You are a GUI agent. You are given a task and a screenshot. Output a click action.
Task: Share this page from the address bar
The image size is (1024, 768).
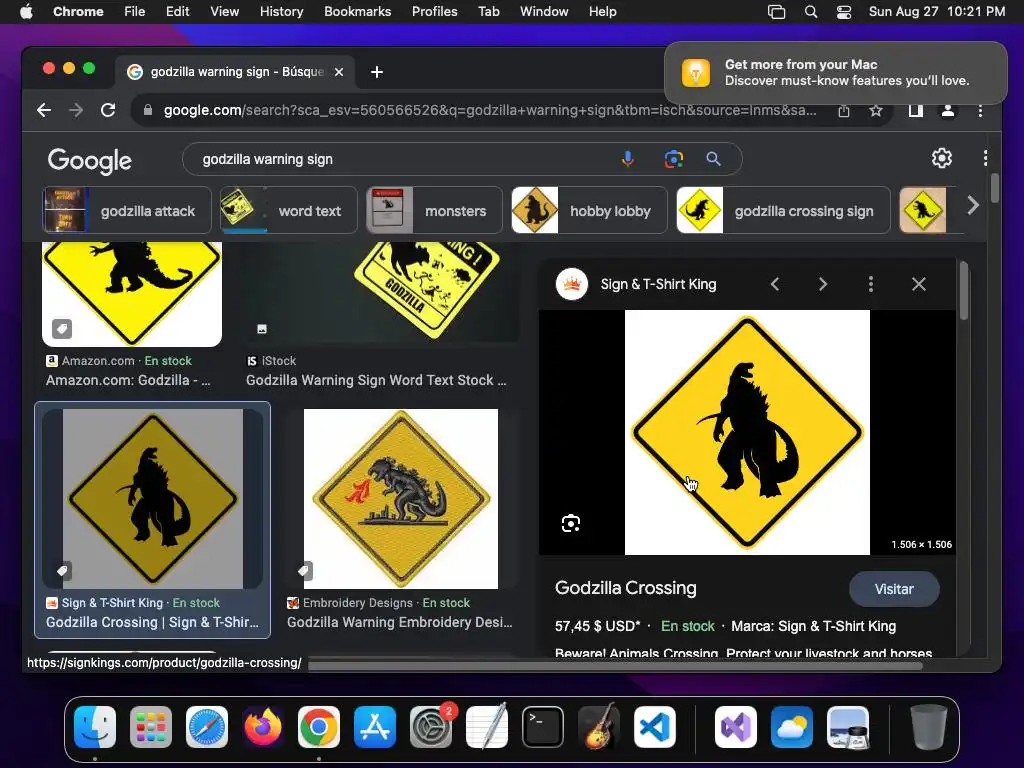pyautogui.click(x=844, y=110)
